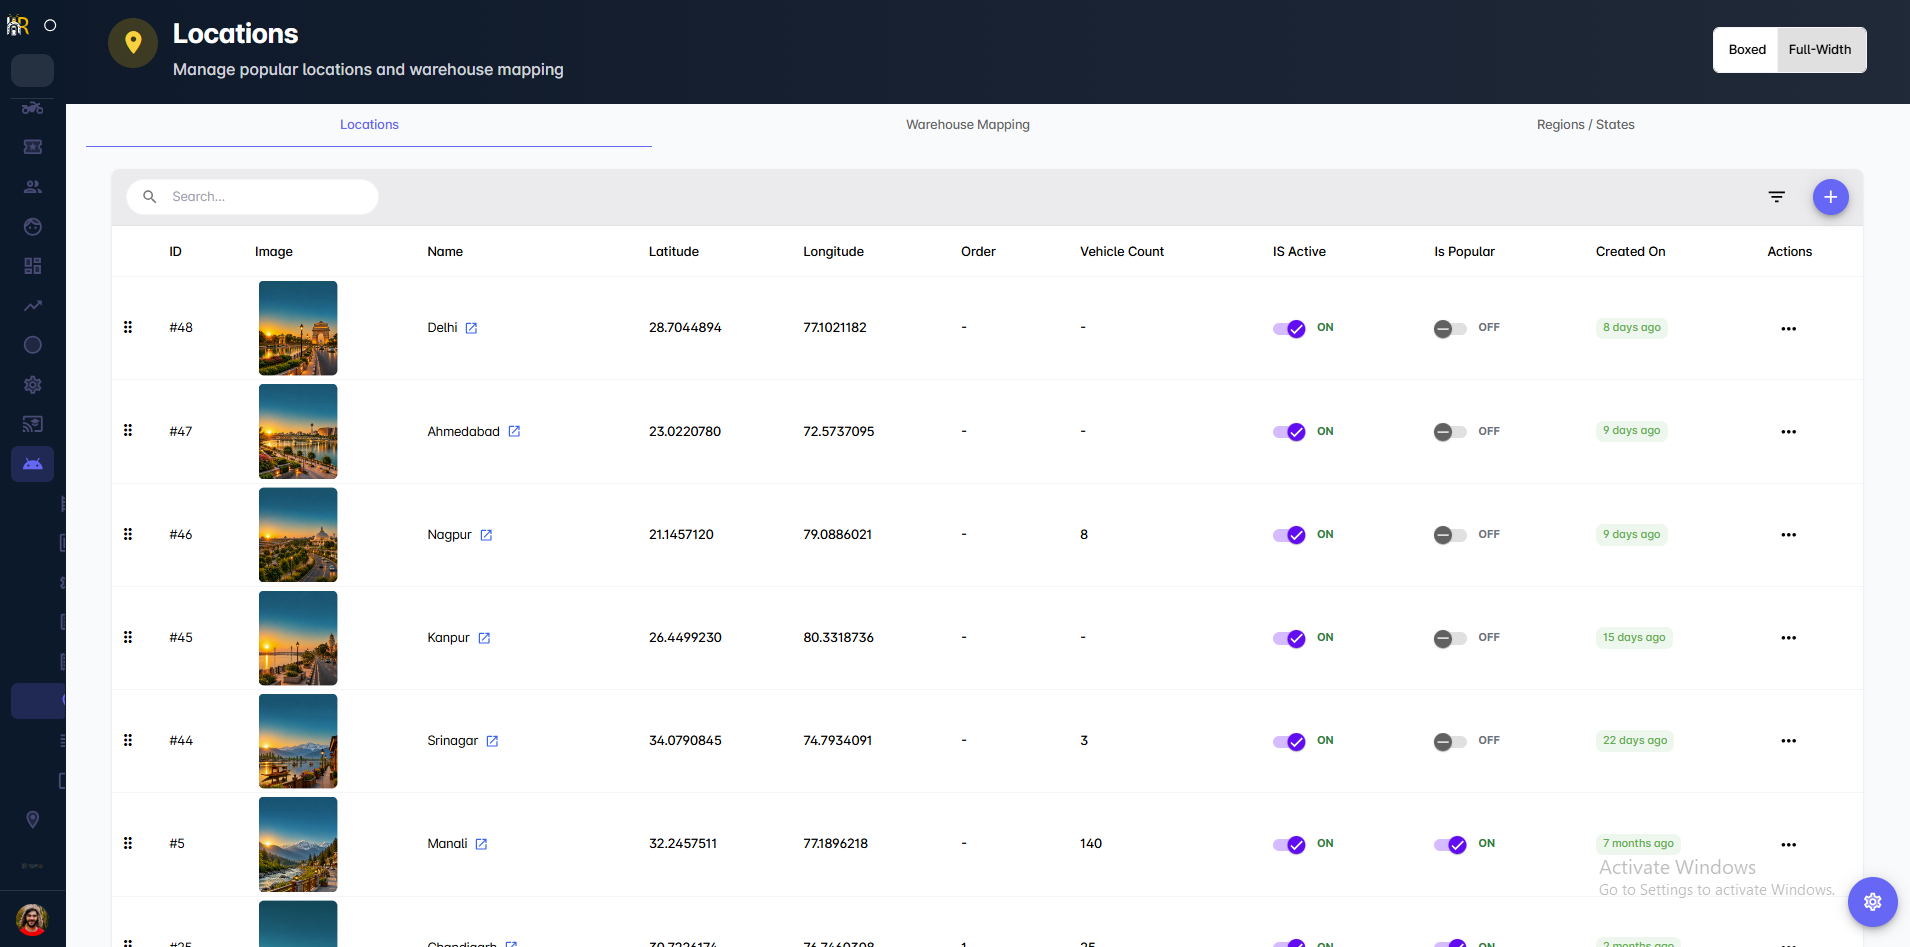Toggle IS Active switch for Kanpur
This screenshot has width=1910, height=947.
click(x=1289, y=639)
